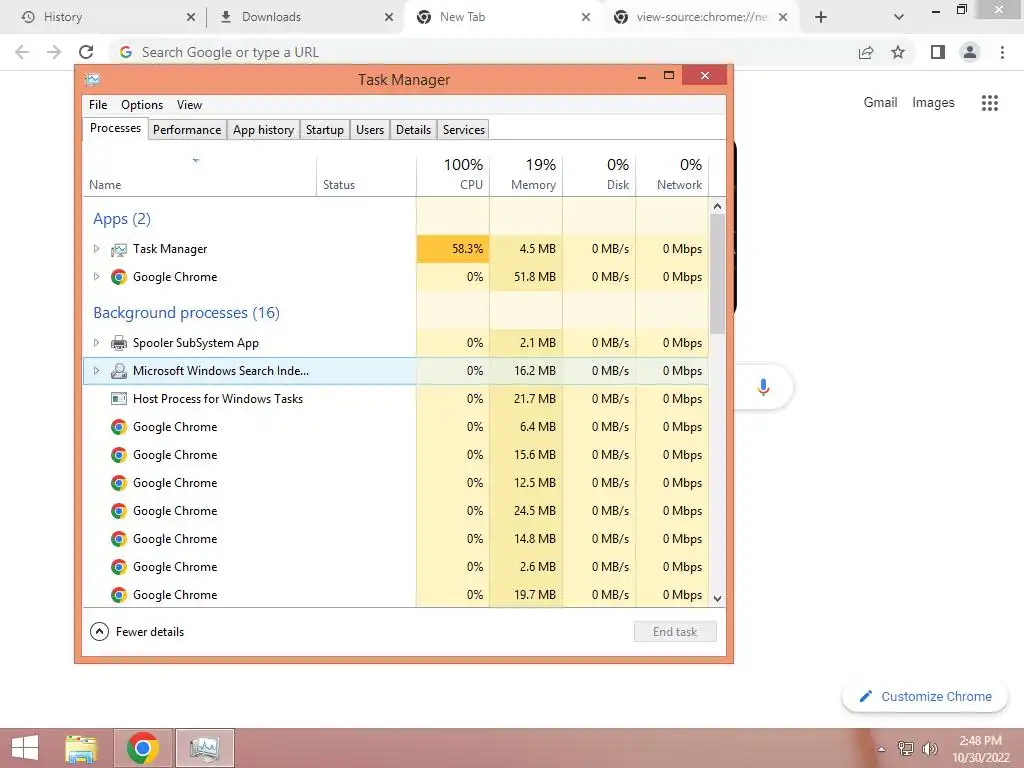Switch to the Services tab
This screenshot has width=1024, height=768.
464,130
